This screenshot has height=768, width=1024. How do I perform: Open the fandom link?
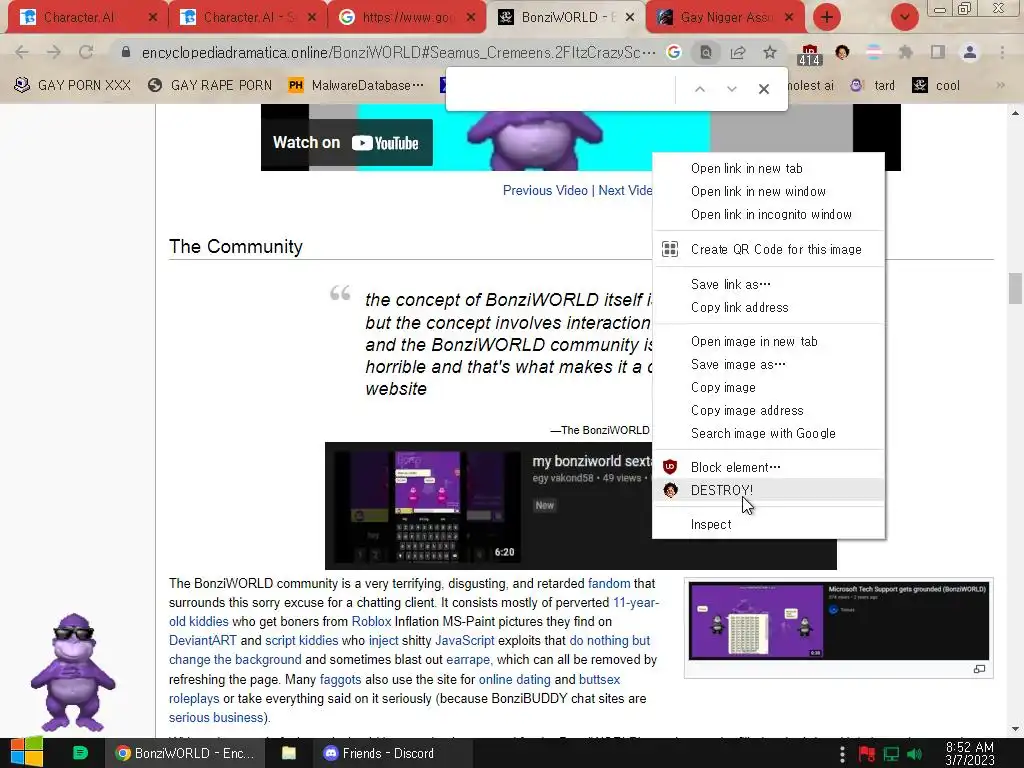(x=609, y=583)
